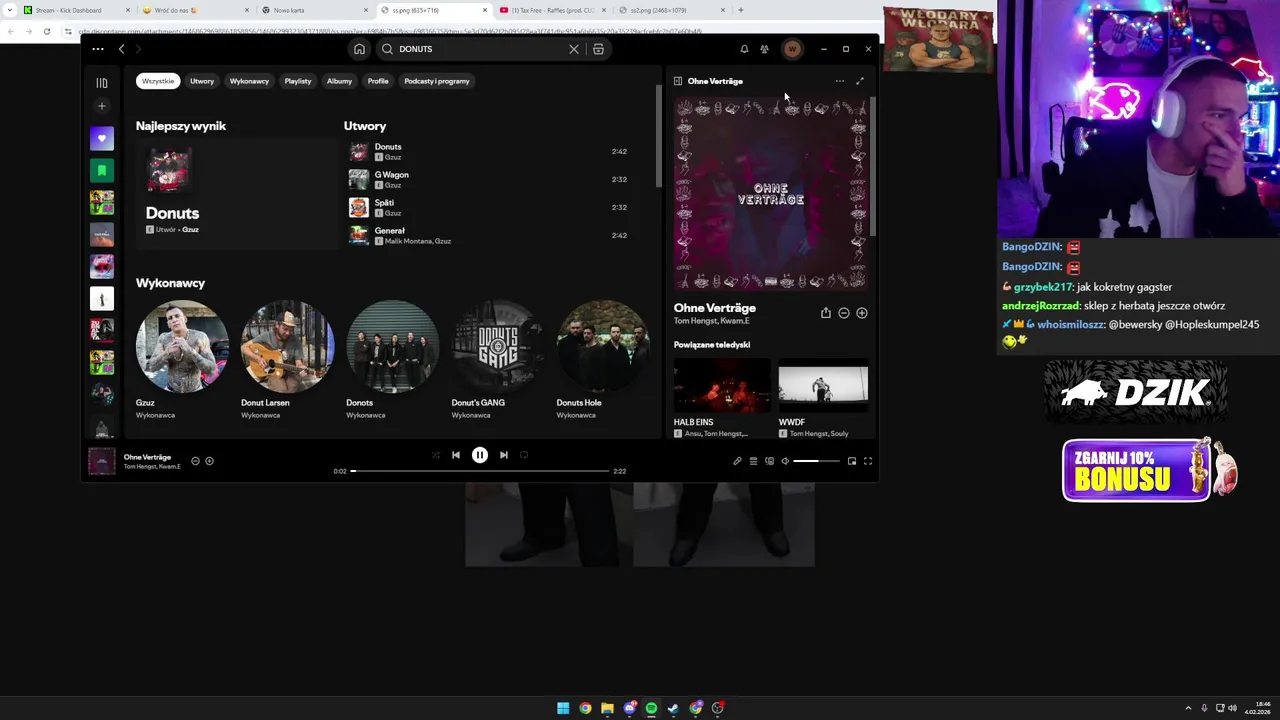Open the Donots artist card
1280x720 pixels.
coord(392,360)
